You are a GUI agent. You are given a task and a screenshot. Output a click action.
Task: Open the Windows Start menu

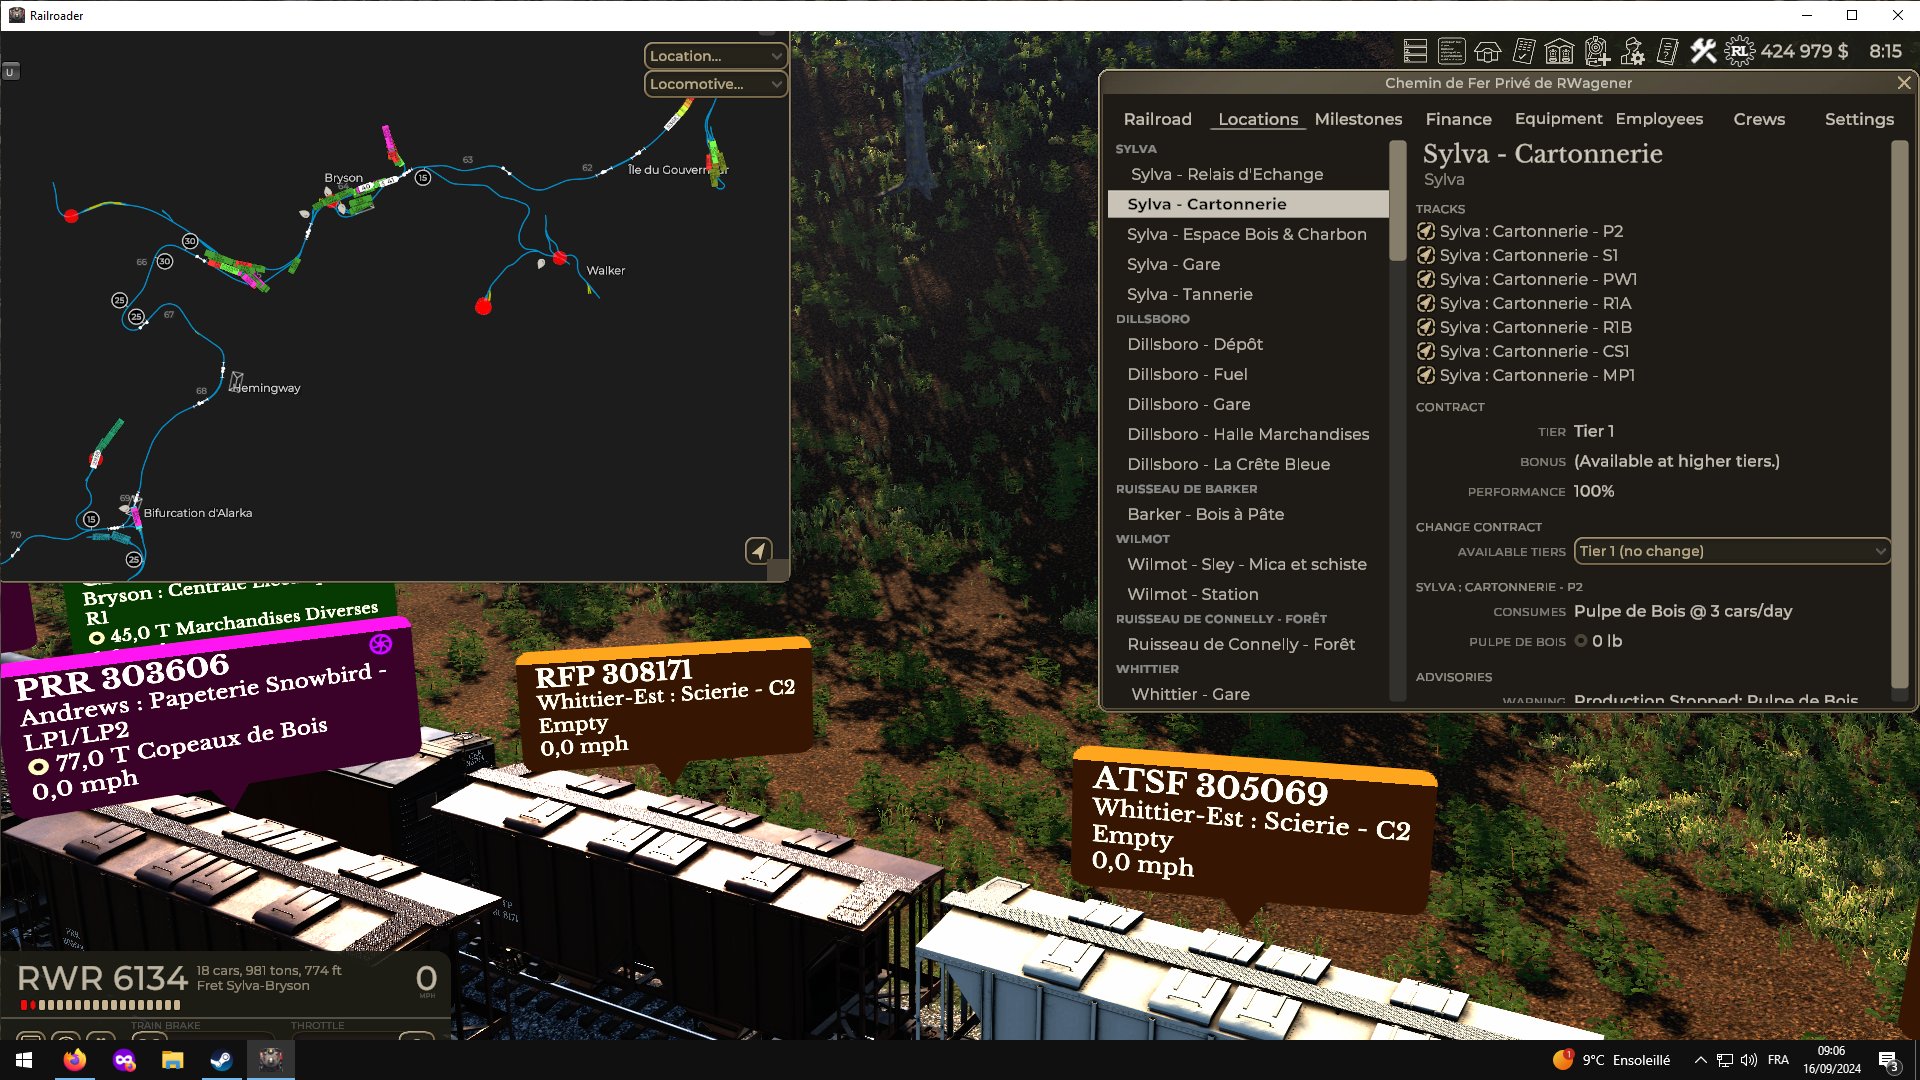pos(24,1060)
